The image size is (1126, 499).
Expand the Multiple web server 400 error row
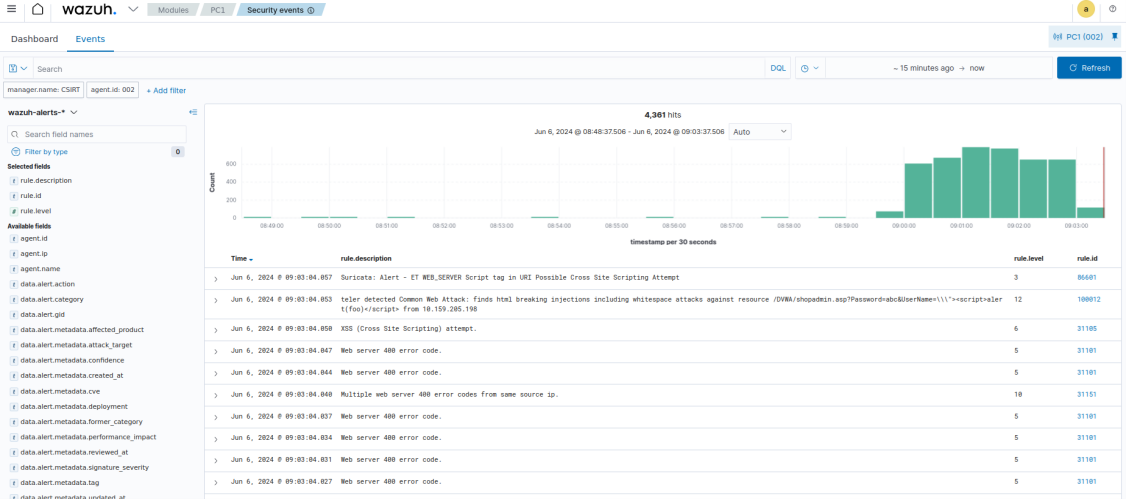[x=215, y=395]
